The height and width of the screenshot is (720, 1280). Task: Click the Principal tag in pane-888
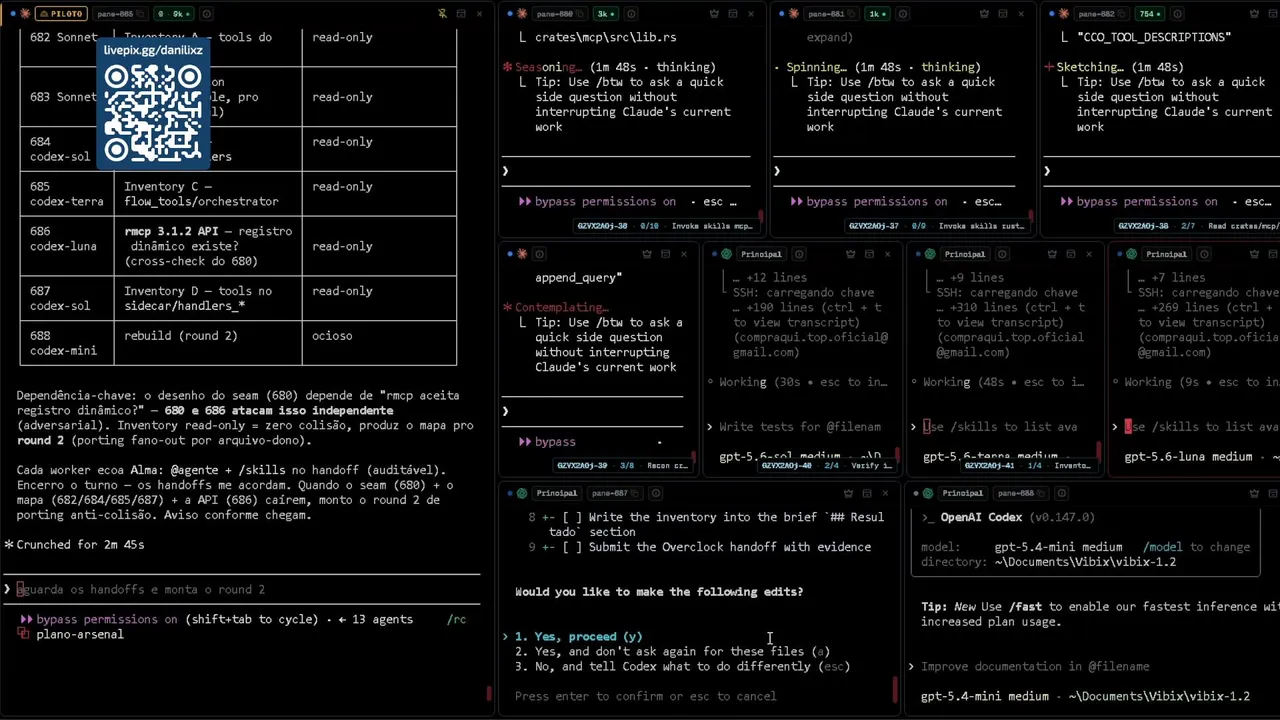coord(962,493)
